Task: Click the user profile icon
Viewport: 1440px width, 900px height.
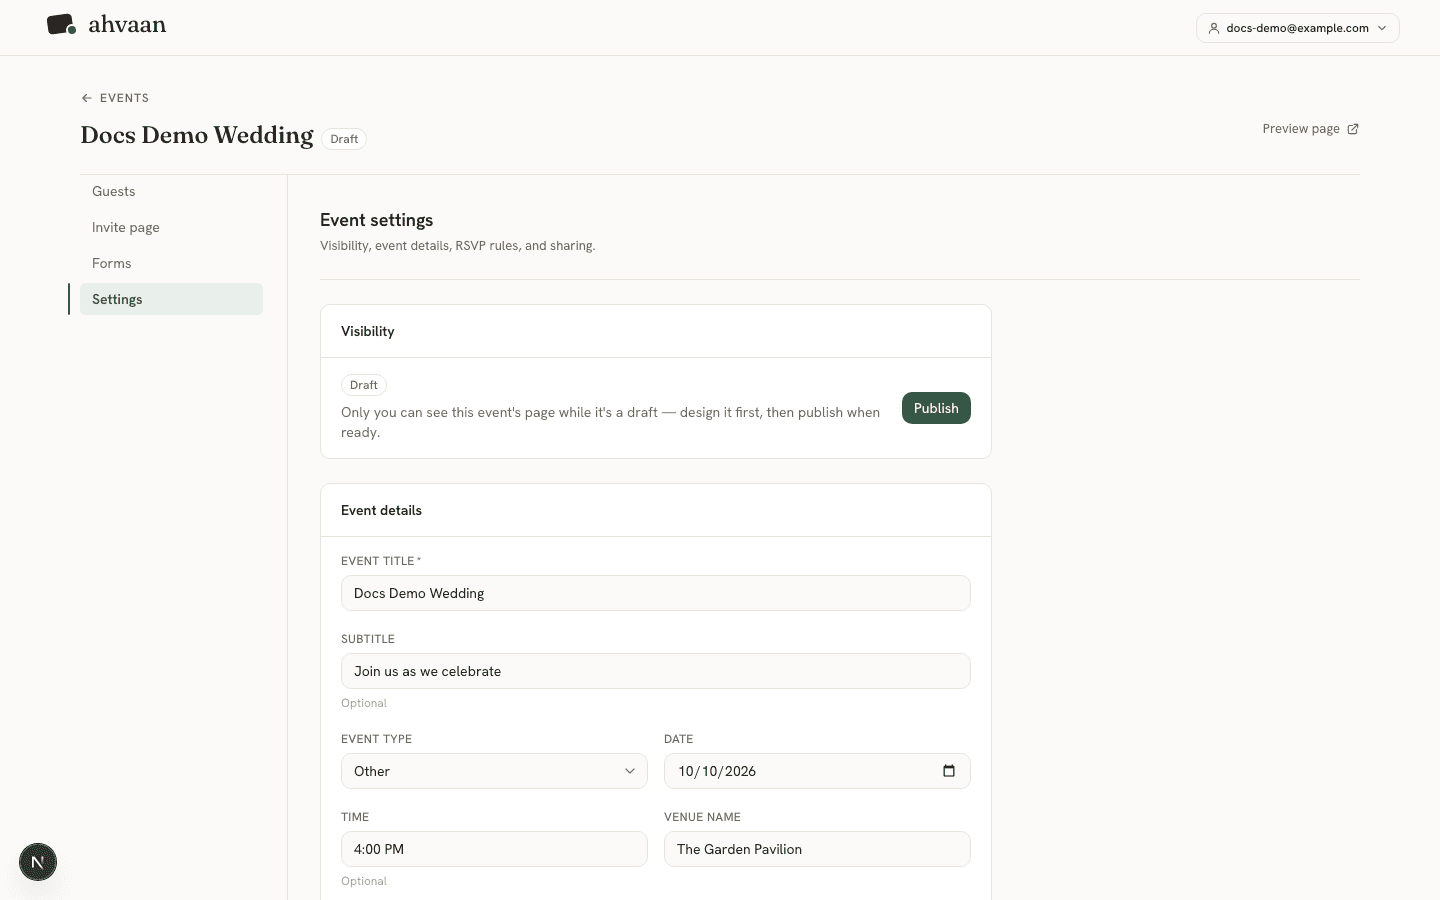Action: (x=1214, y=28)
